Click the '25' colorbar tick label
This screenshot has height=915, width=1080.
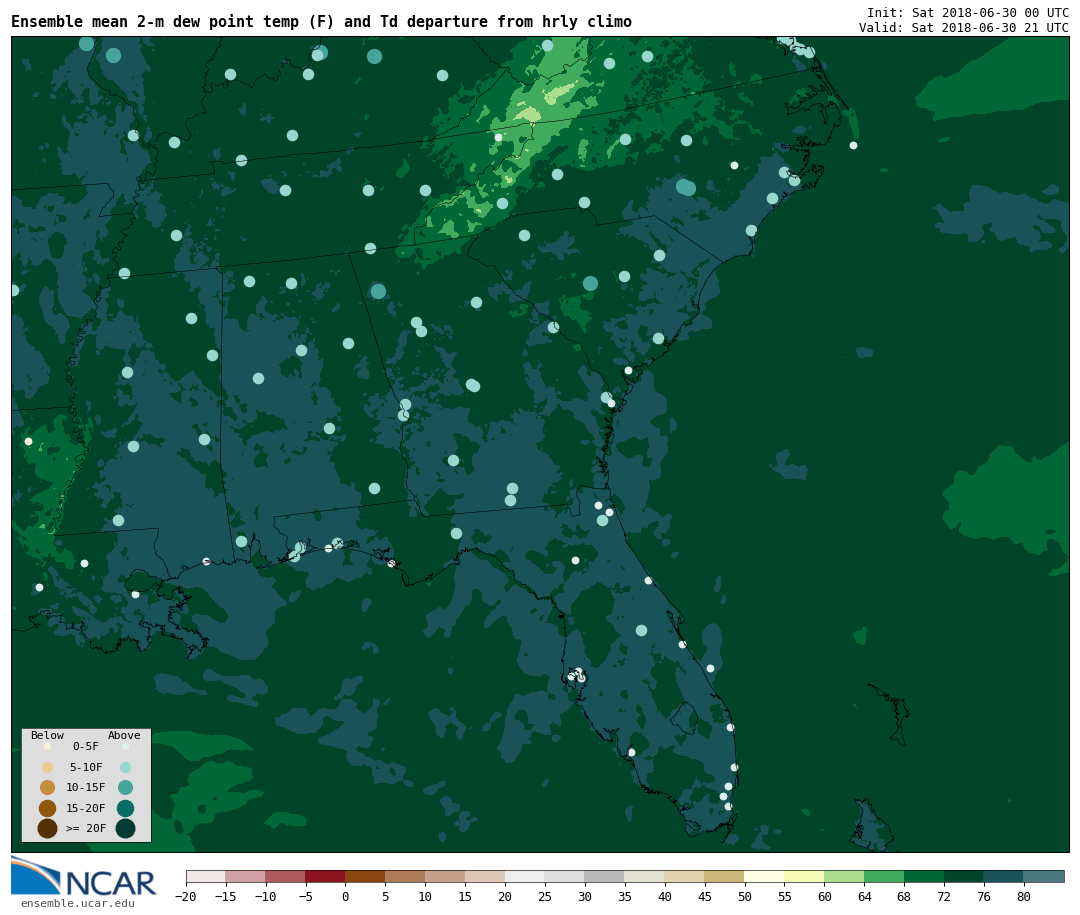click(x=546, y=896)
